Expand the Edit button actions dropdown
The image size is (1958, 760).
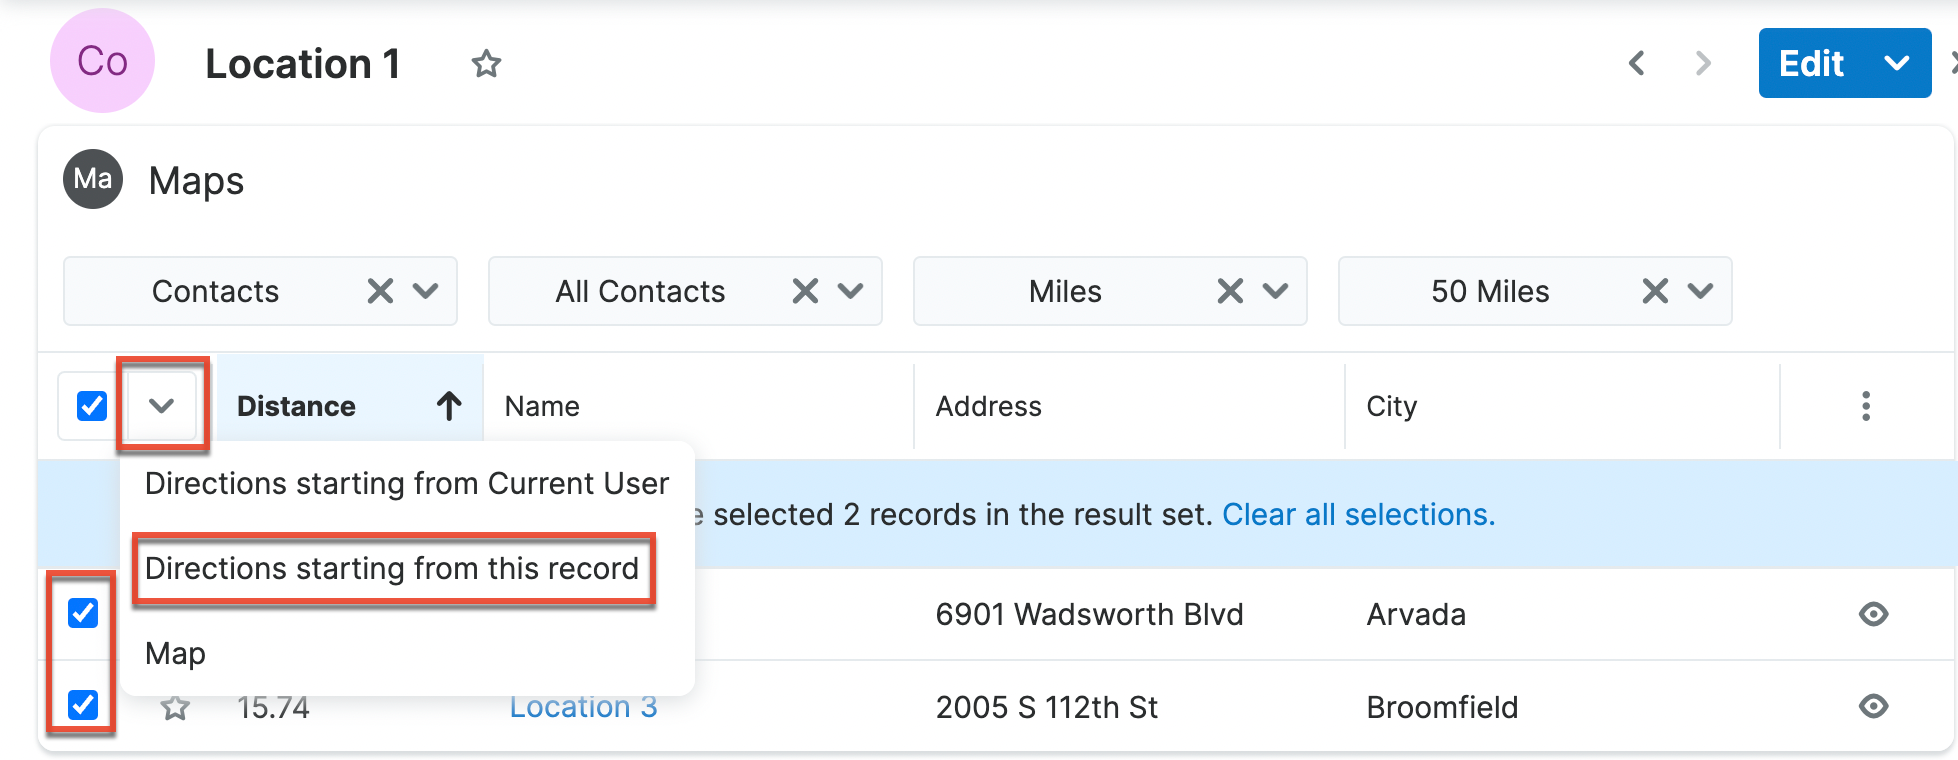pos(1896,64)
